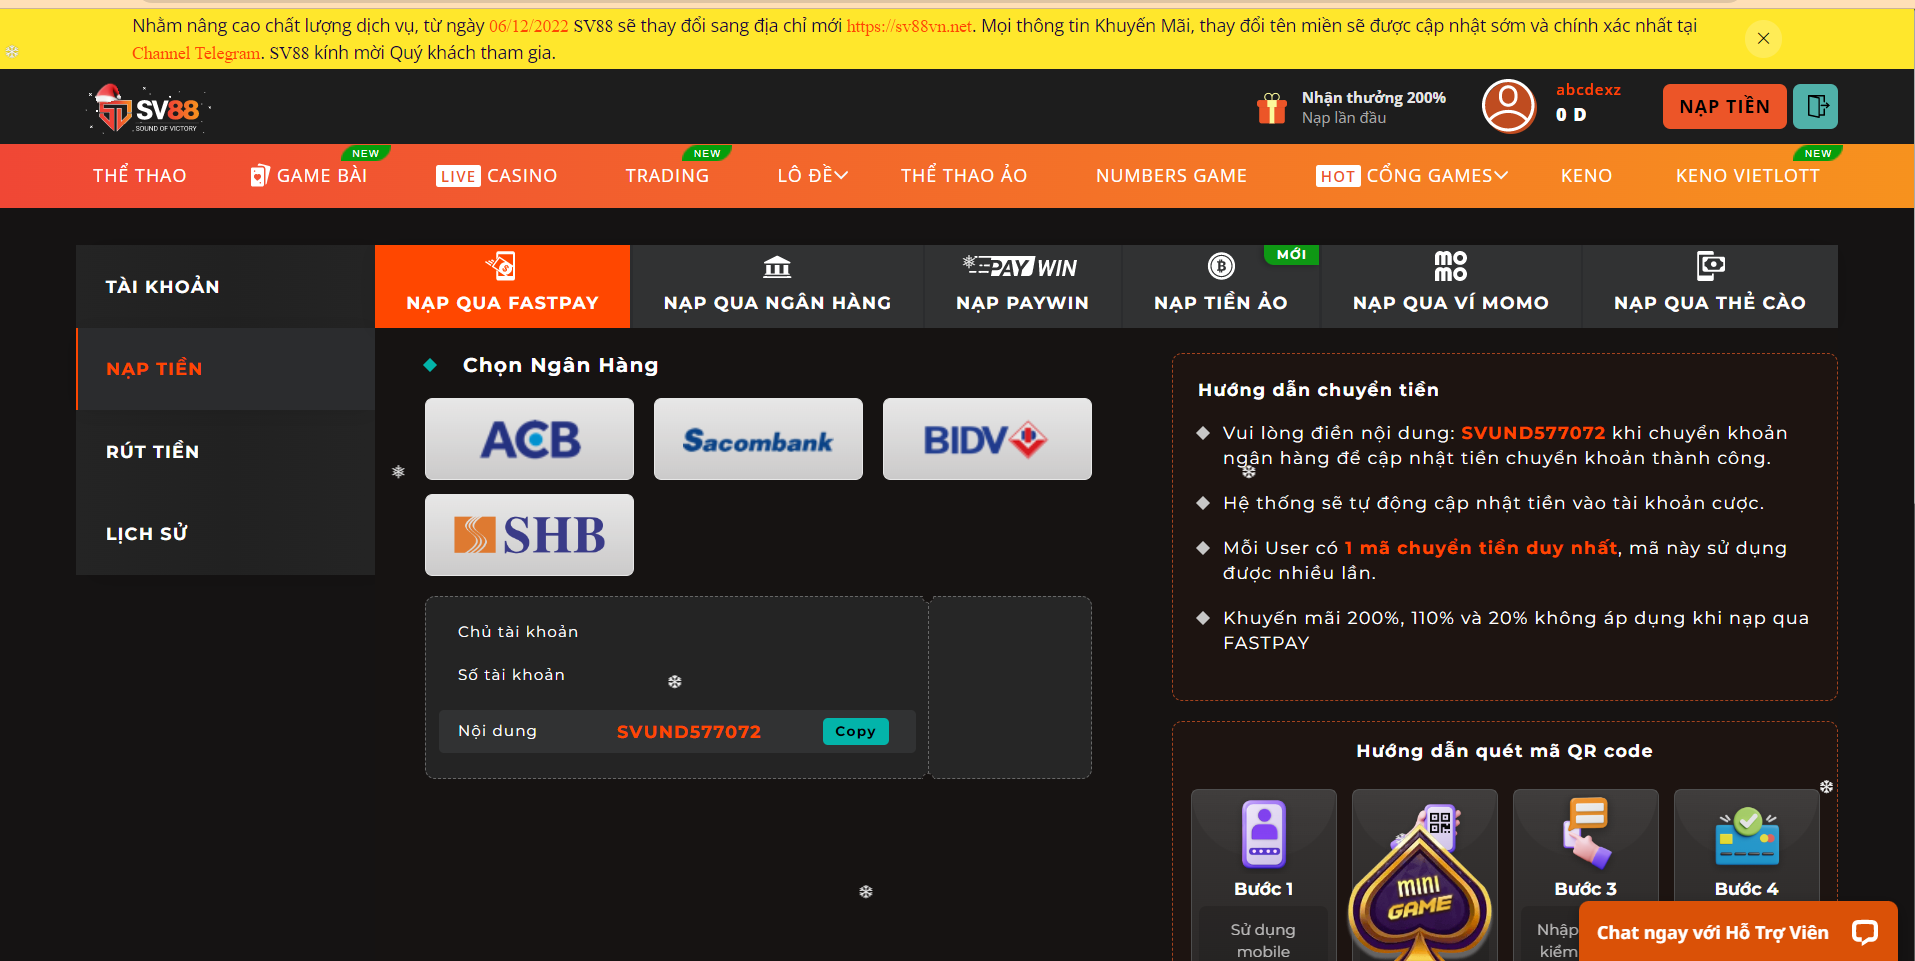Click the NẠP TIỀN button in header
Screen dimensions: 1915x961
pos(1724,106)
